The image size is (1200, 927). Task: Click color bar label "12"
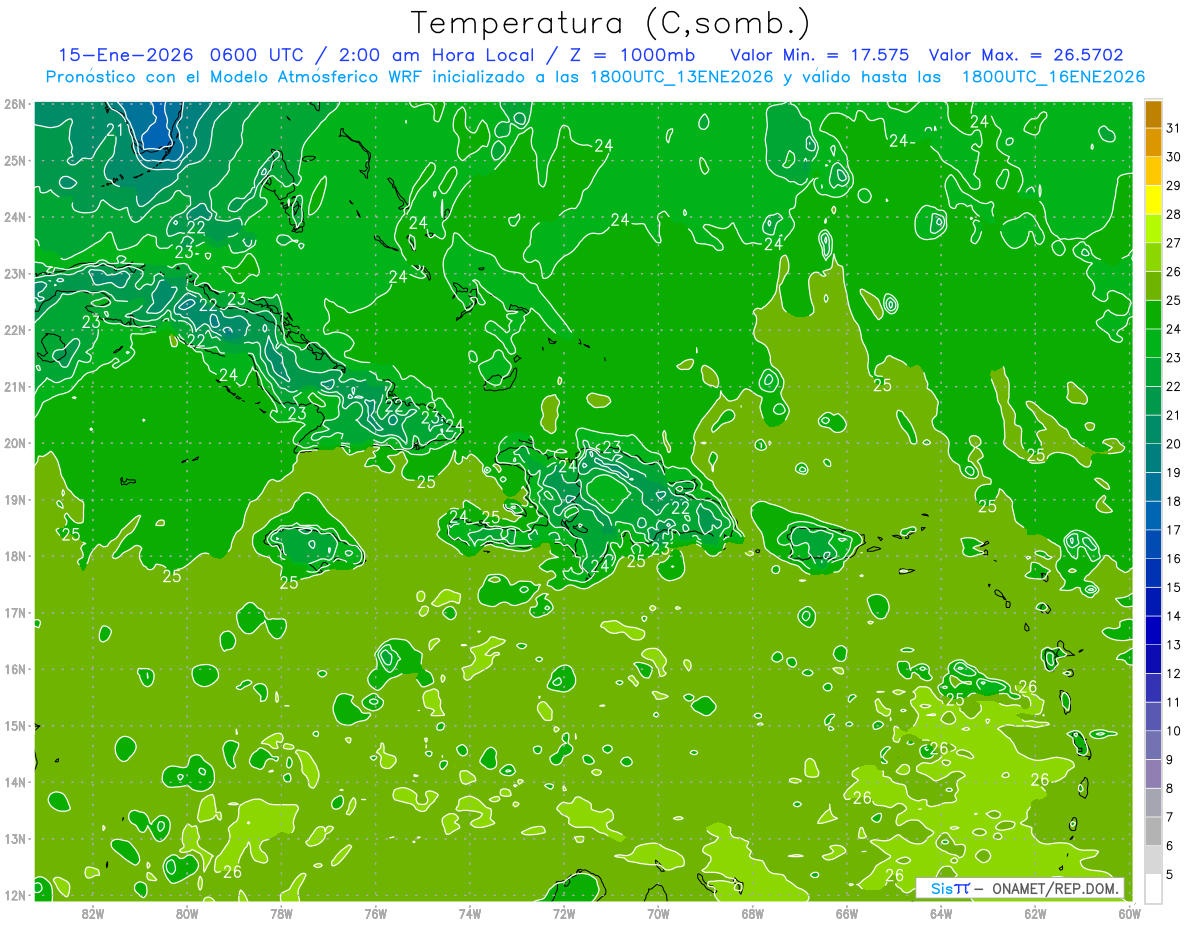(1173, 674)
